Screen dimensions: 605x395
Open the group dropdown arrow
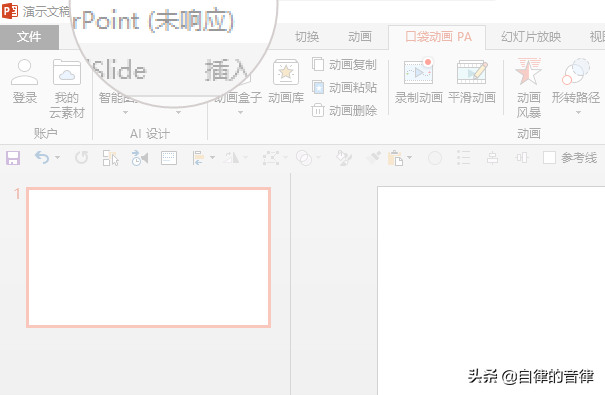[286, 158]
